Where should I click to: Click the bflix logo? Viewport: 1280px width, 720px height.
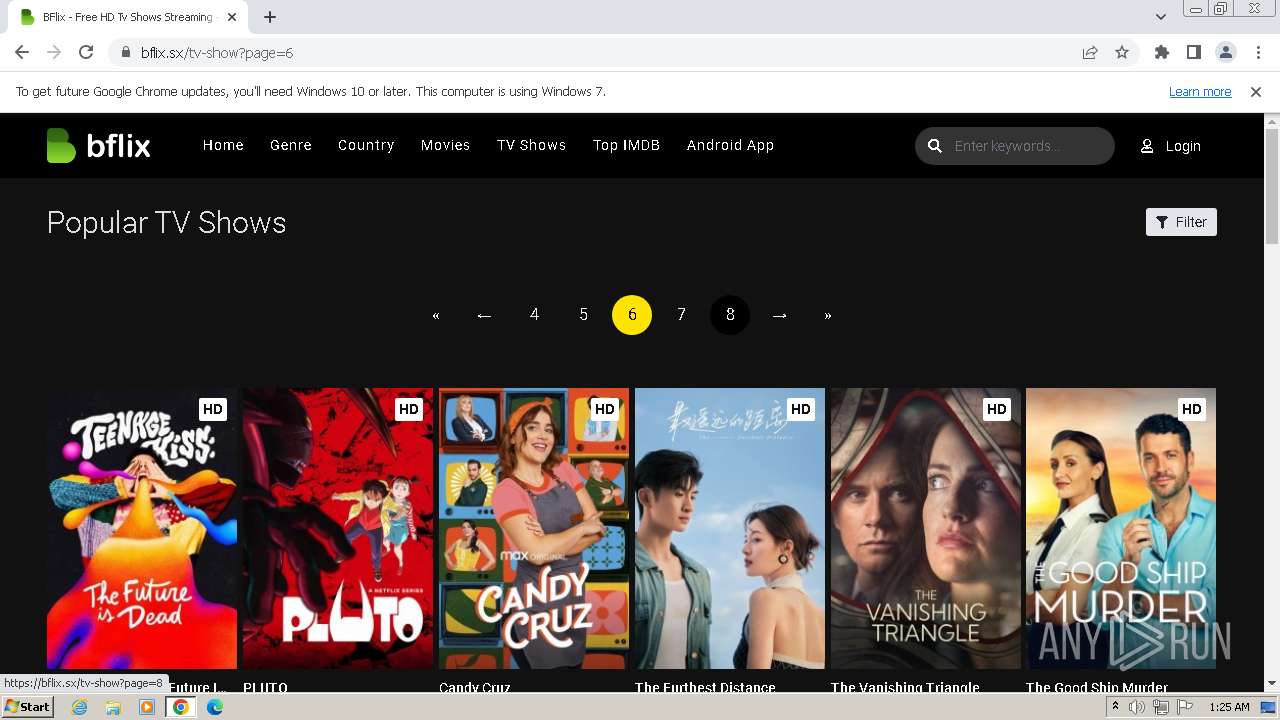click(98, 146)
